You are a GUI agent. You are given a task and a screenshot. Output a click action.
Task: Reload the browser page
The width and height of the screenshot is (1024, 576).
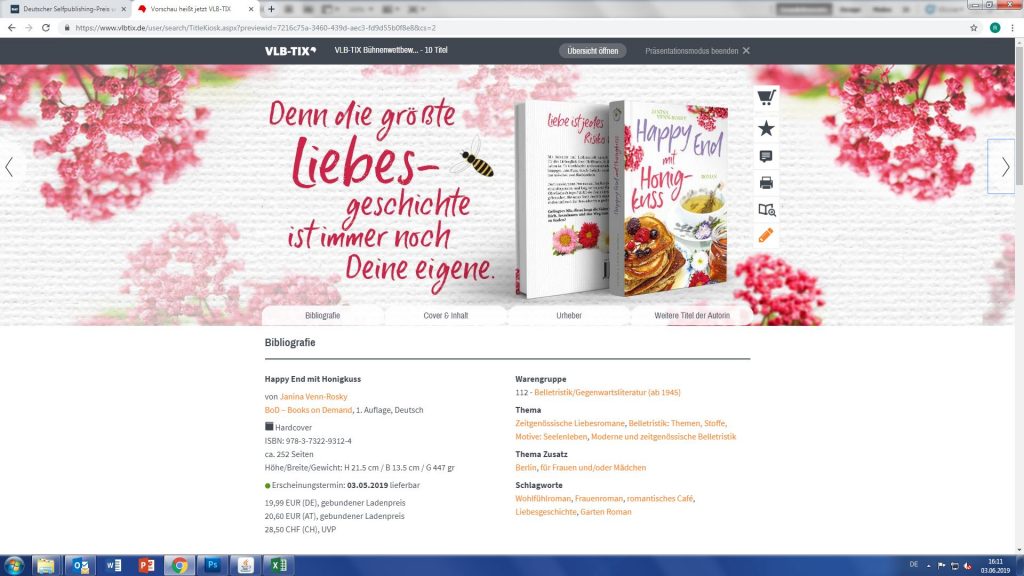click(46, 28)
